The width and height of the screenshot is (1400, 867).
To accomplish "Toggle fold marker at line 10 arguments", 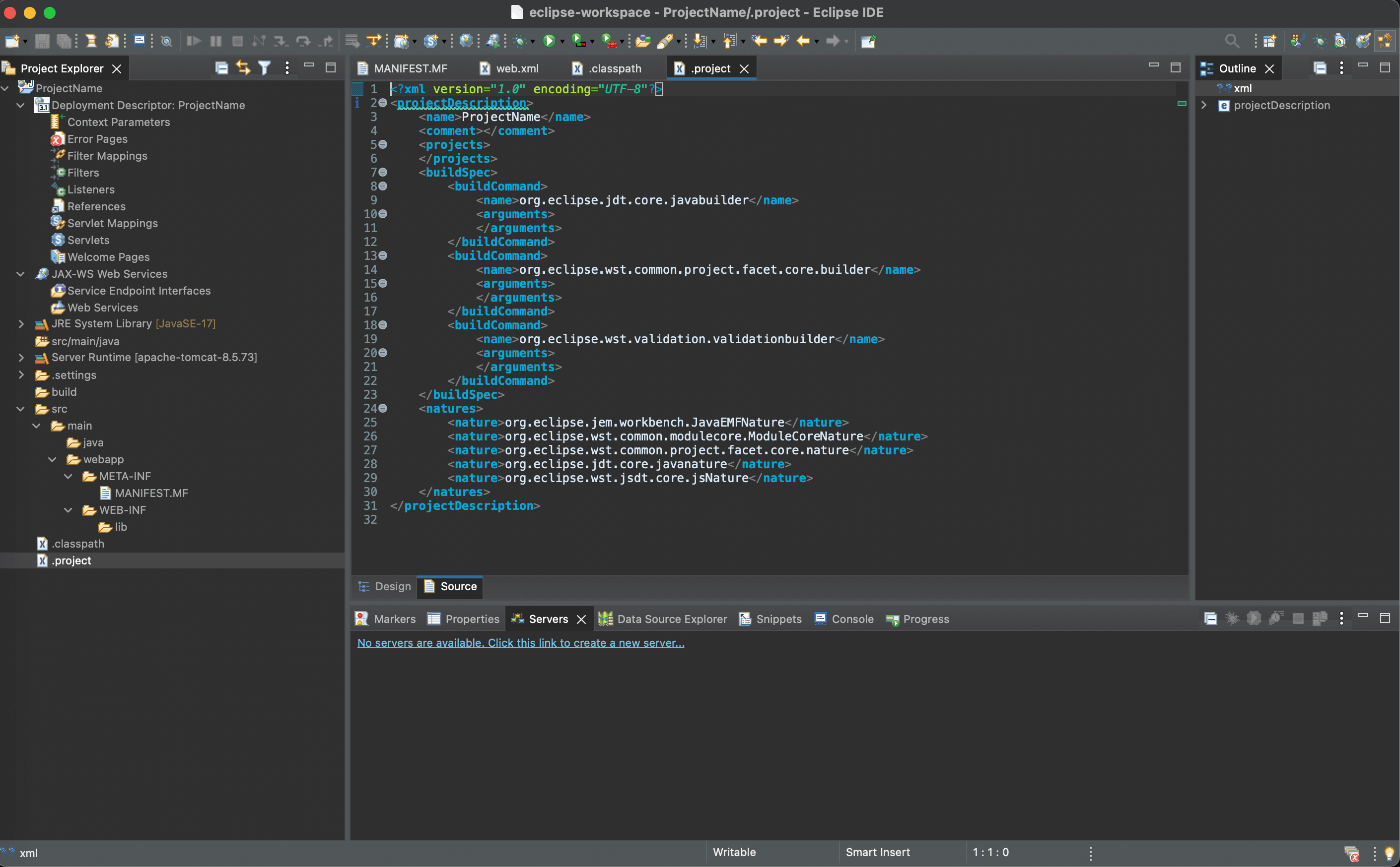I will tap(383, 214).
